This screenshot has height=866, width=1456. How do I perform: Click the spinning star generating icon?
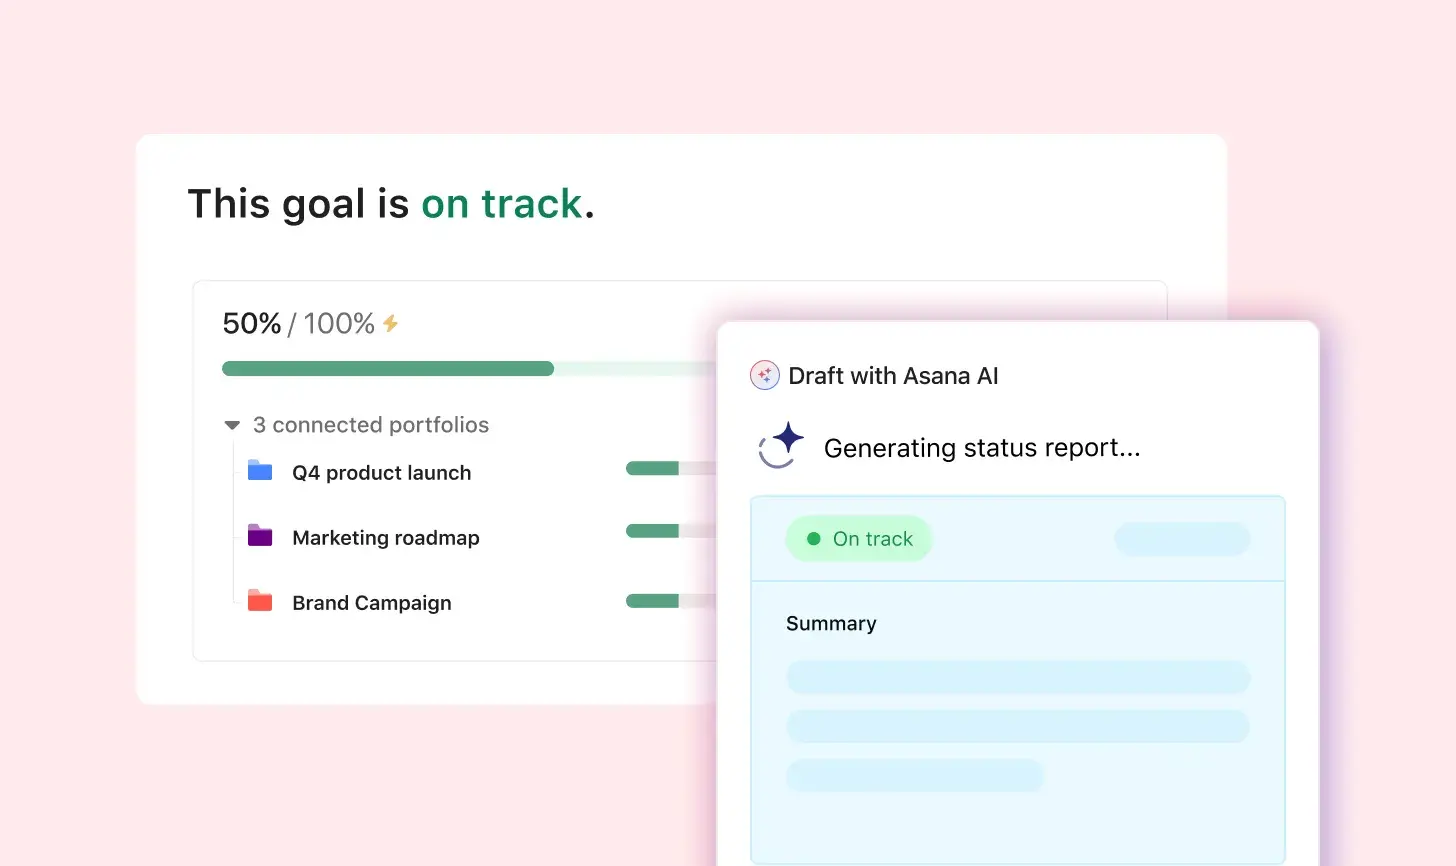(781, 445)
